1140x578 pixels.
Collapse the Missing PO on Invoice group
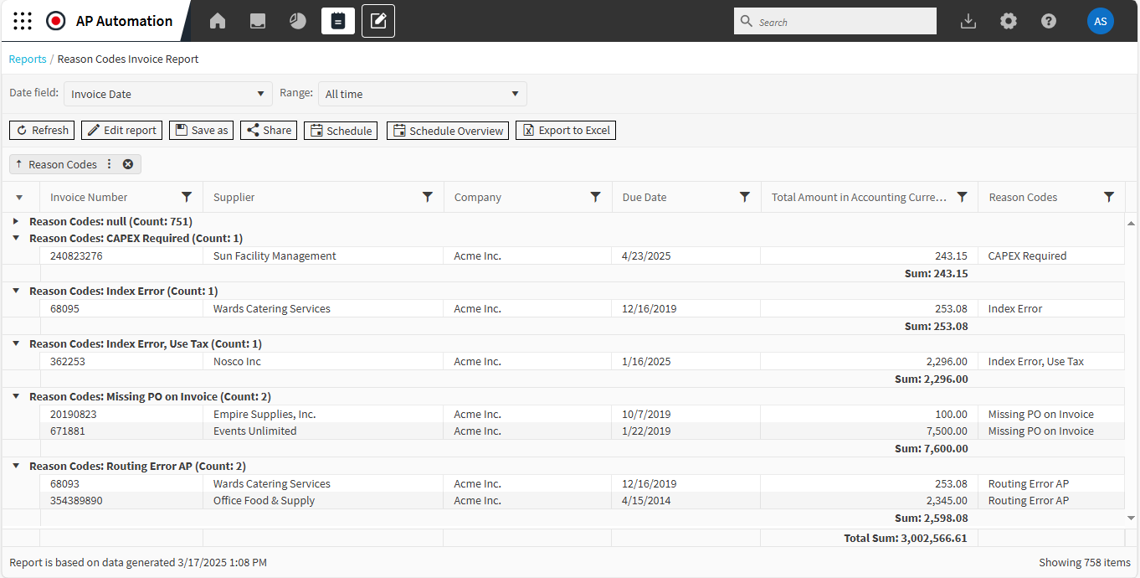(x=16, y=396)
